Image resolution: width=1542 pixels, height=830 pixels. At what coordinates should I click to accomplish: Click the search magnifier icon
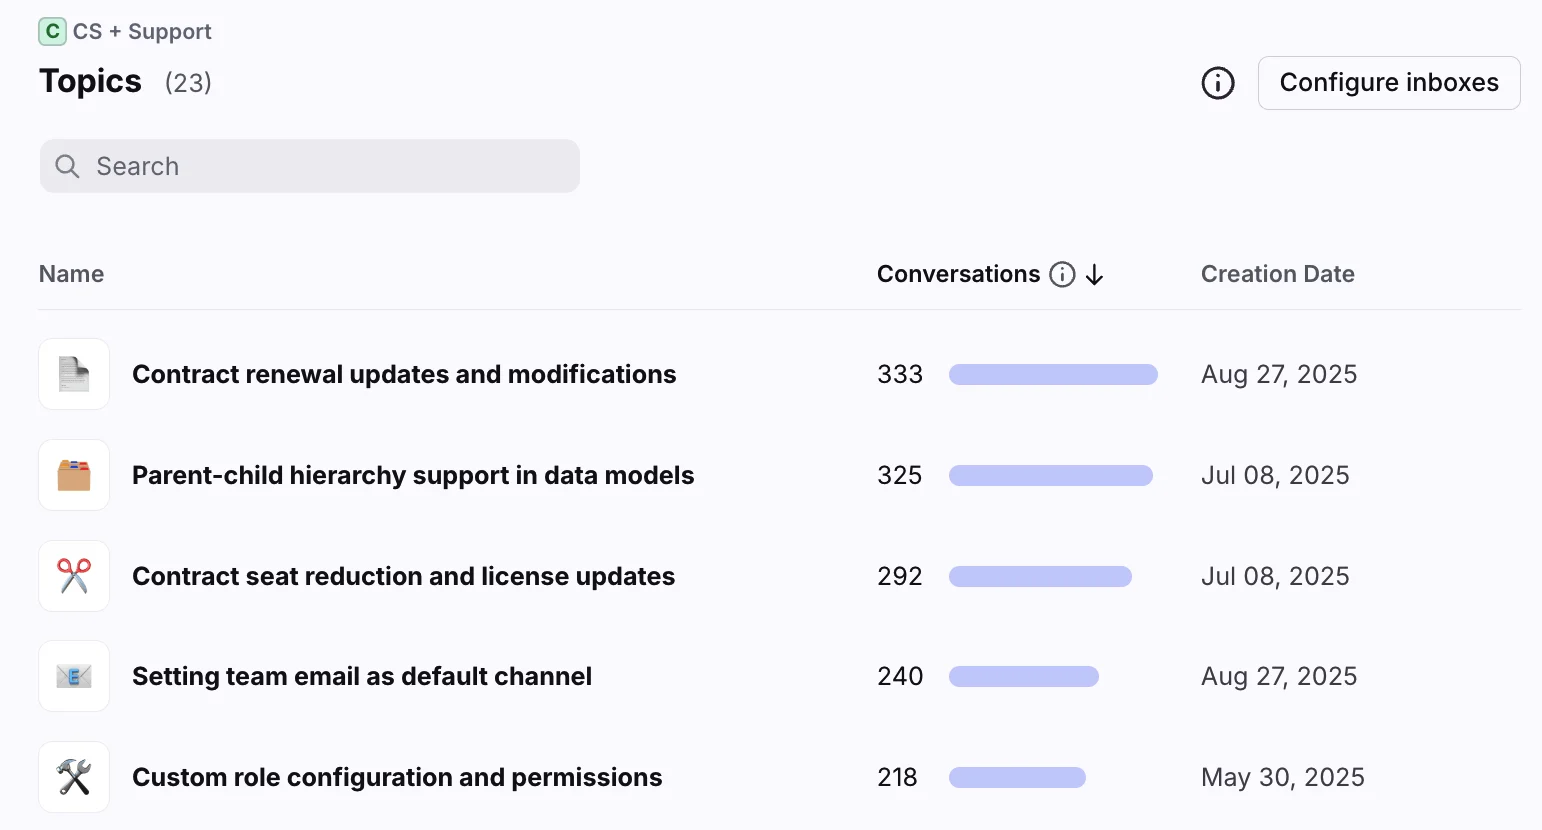coord(67,166)
